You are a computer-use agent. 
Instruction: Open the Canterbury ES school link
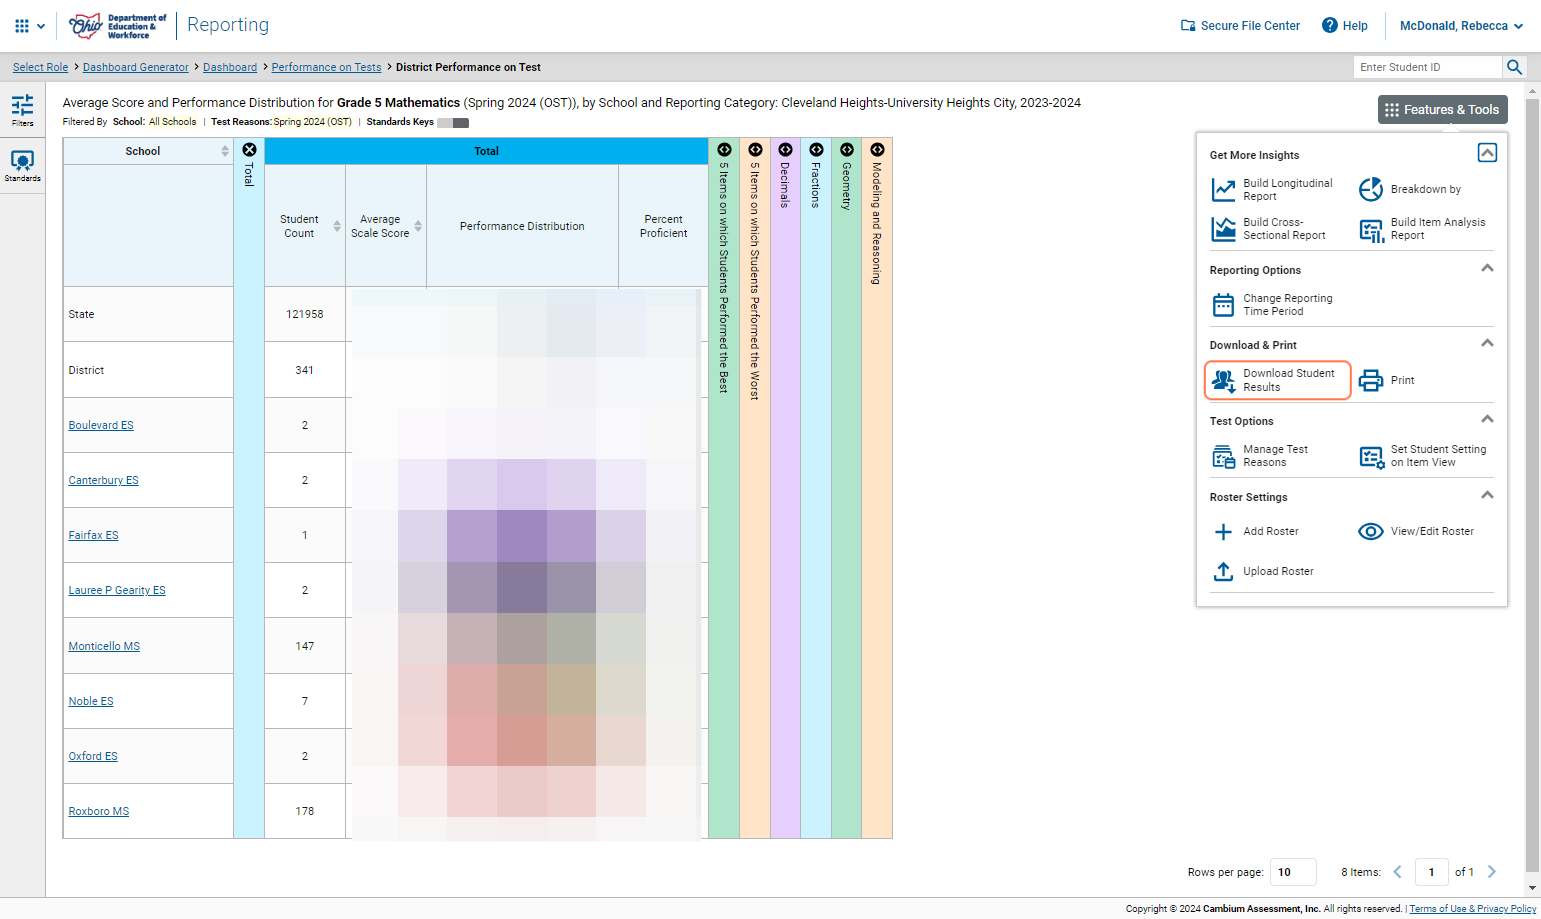pyautogui.click(x=103, y=480)
